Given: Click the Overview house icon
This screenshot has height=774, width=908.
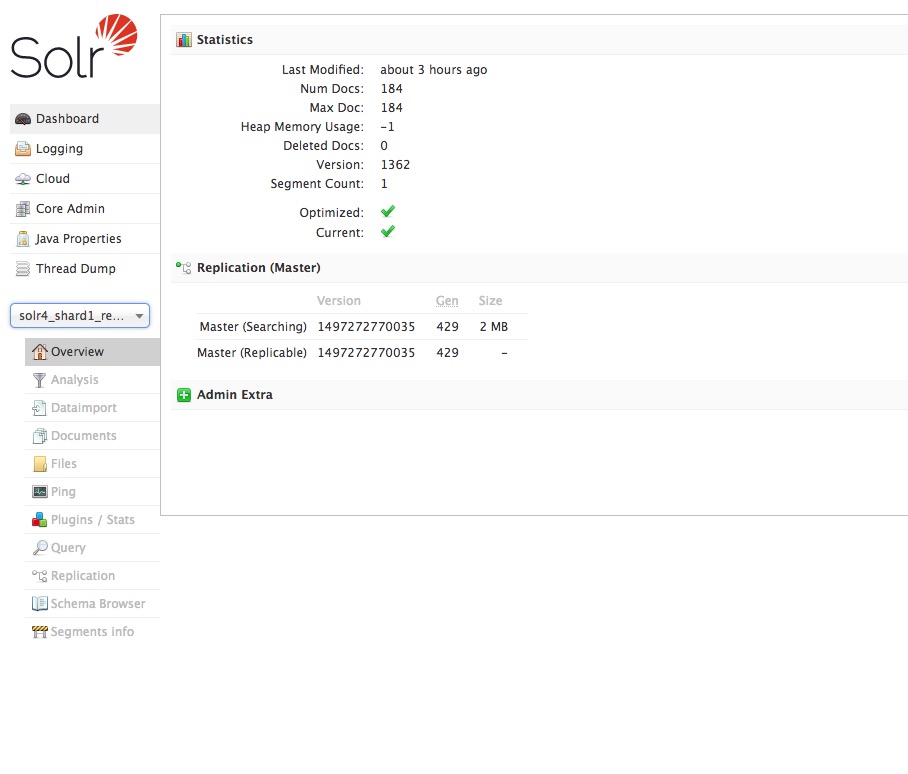Looking at the screenshot, I should (x=39, y=351).
